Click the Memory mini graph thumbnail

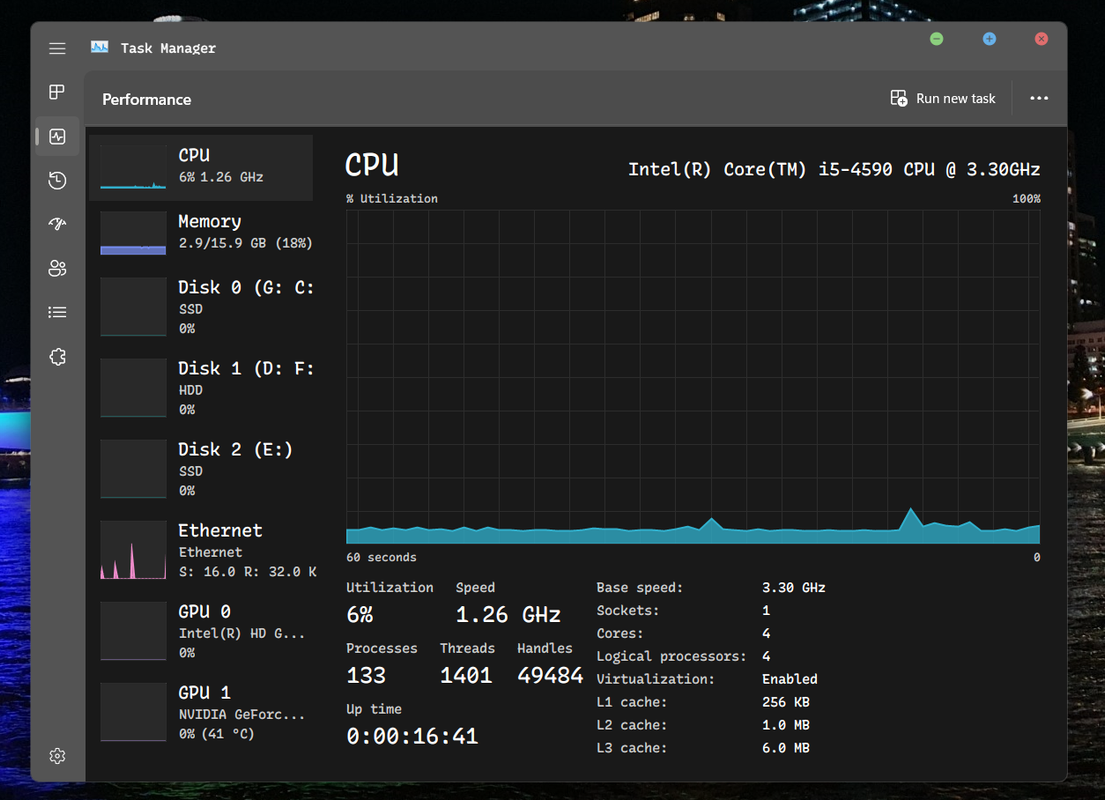[x=133, y=233]
